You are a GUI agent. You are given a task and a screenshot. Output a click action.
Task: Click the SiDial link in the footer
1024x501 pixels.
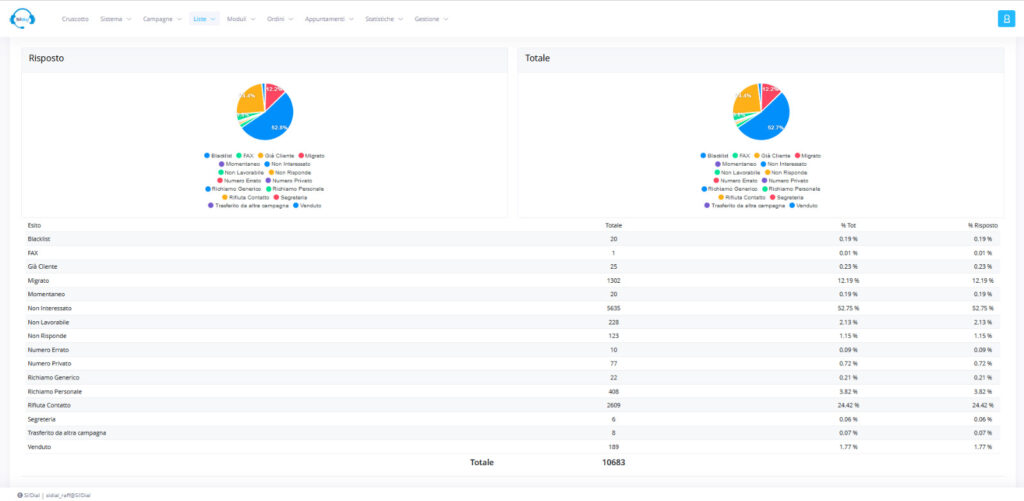coord(33,495)
